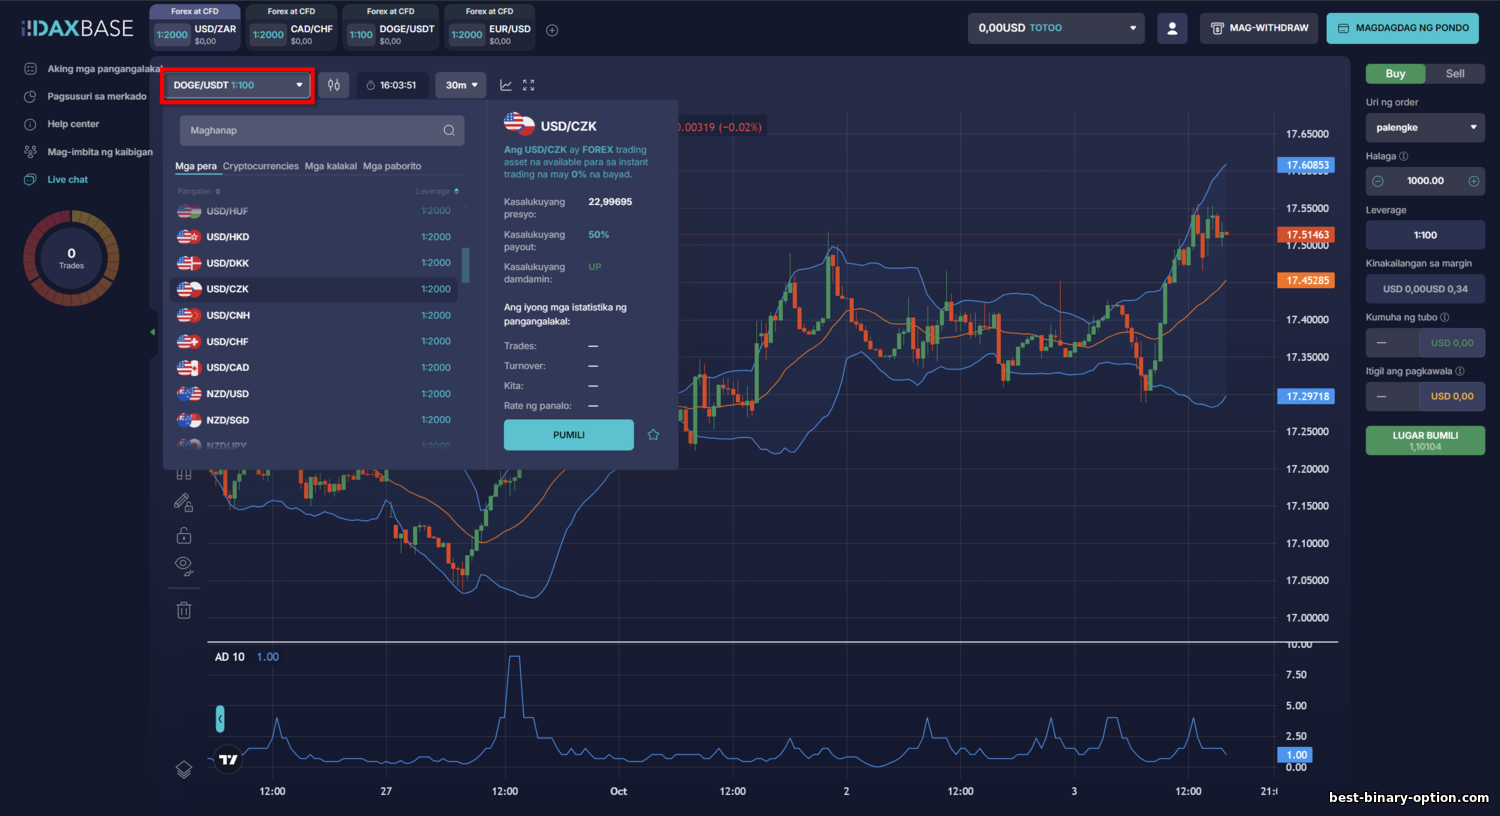Click the candlestick chart type icon
This screenshot has width=1500, height=816.
point(334,85)
